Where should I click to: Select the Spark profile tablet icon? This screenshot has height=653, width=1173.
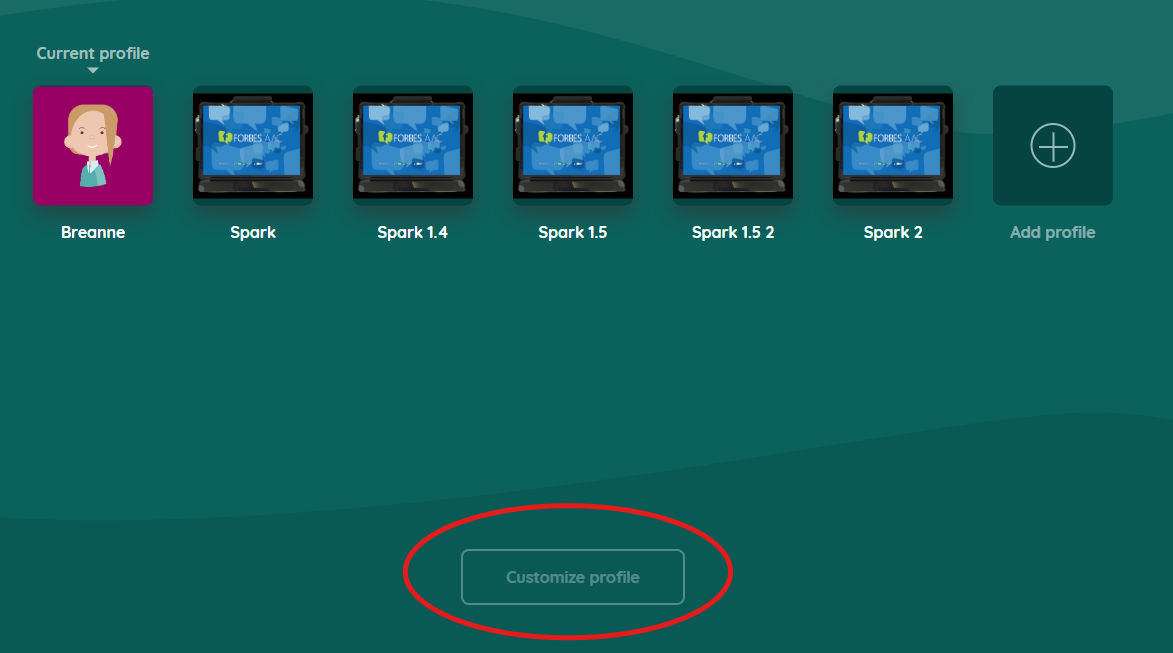pyautogui.click(x=253, y=145)
